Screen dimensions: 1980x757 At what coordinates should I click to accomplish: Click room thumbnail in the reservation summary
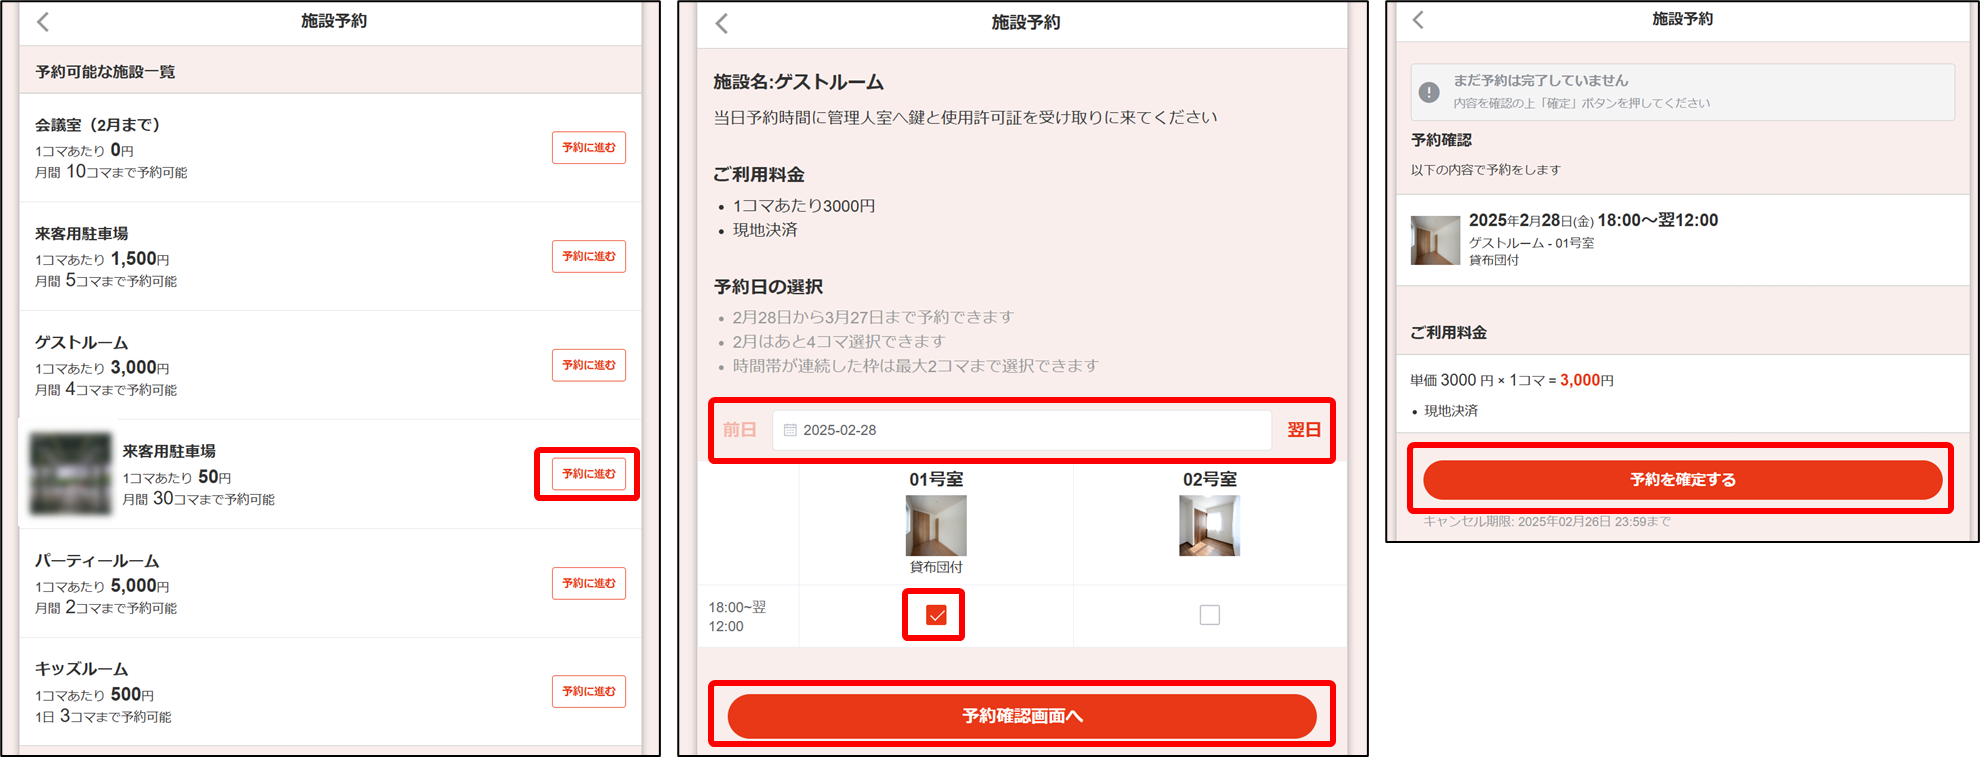click(1435, 240)
